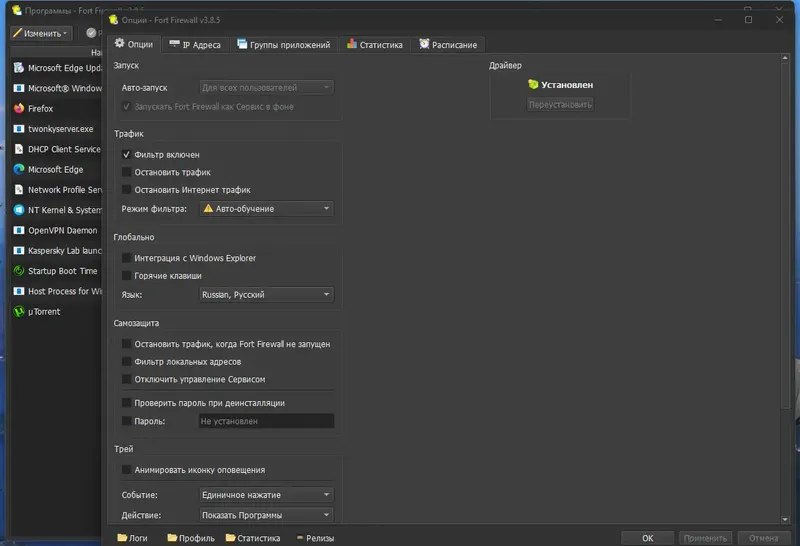800x546 pixels.
Task: Click the µTorrent icon in Programs list
Action: [19, 311]
